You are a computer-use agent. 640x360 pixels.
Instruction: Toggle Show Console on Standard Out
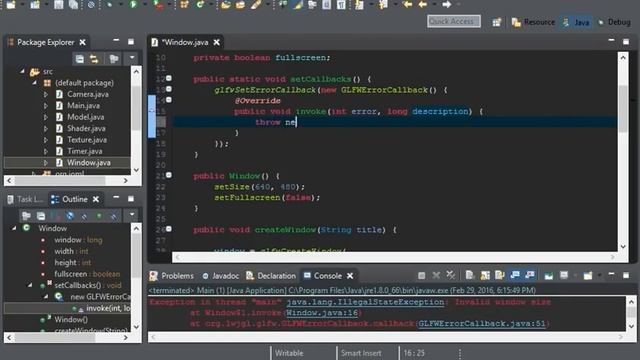click(515, 276)
